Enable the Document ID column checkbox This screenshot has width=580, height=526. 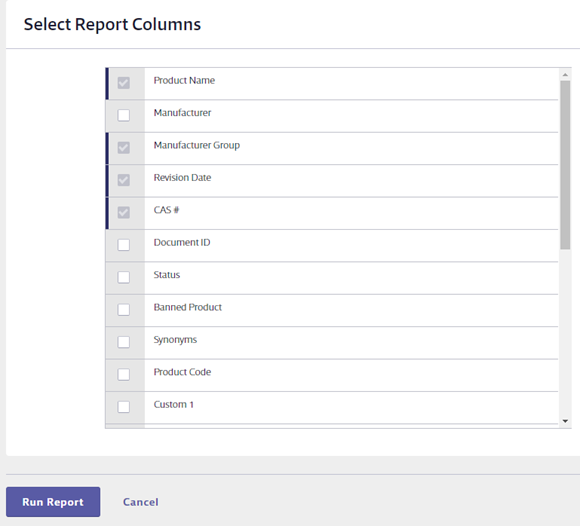pos(124,245)
